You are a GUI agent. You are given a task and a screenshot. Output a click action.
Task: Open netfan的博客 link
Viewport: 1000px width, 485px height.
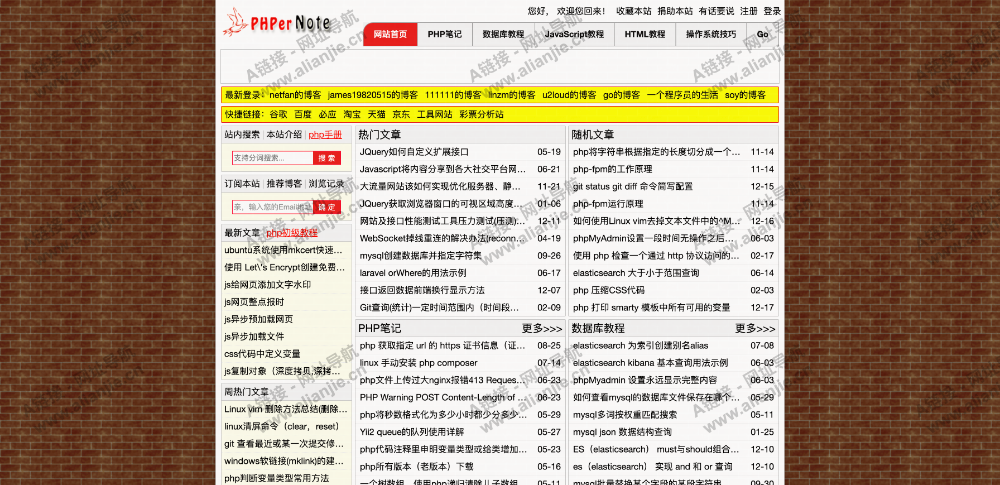[295, 95]
